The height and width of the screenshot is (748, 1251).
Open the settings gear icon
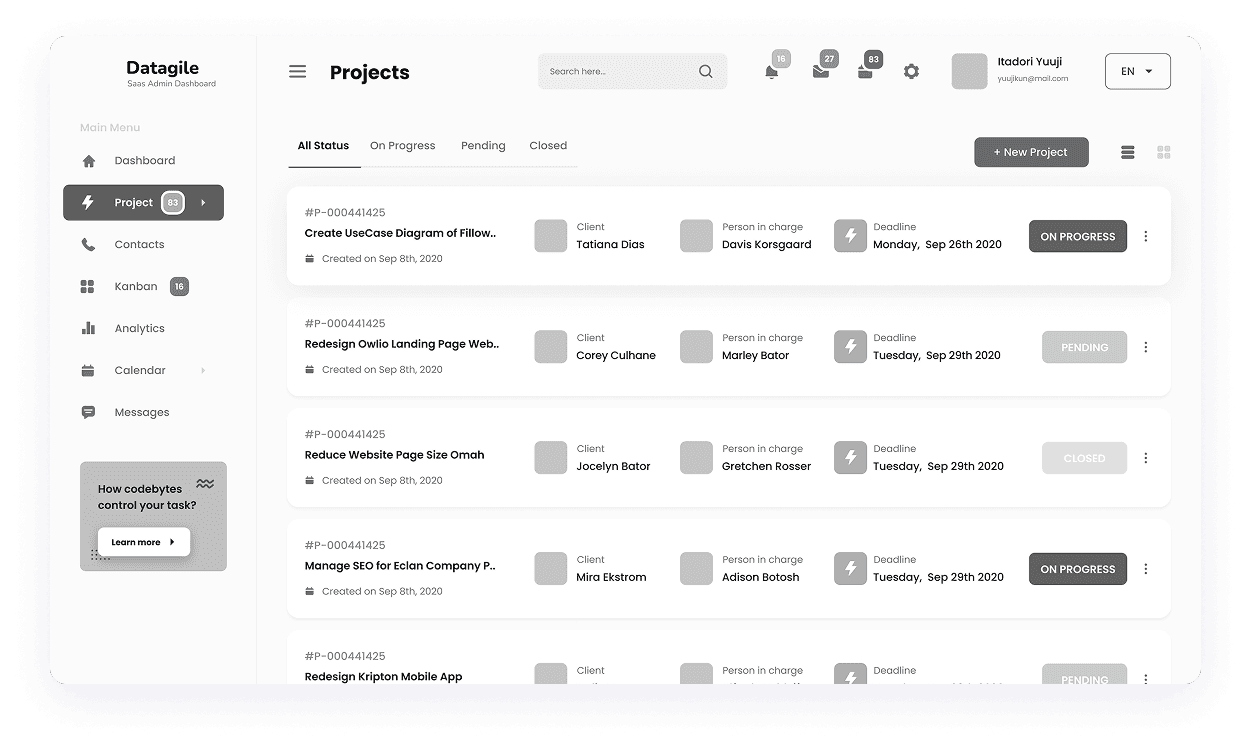pos(911,71)
